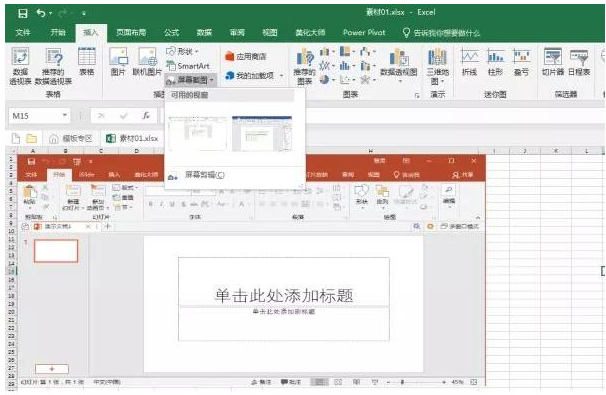Open the Charts group dialog launcher
606x395 pixels.
pos(417,95)
